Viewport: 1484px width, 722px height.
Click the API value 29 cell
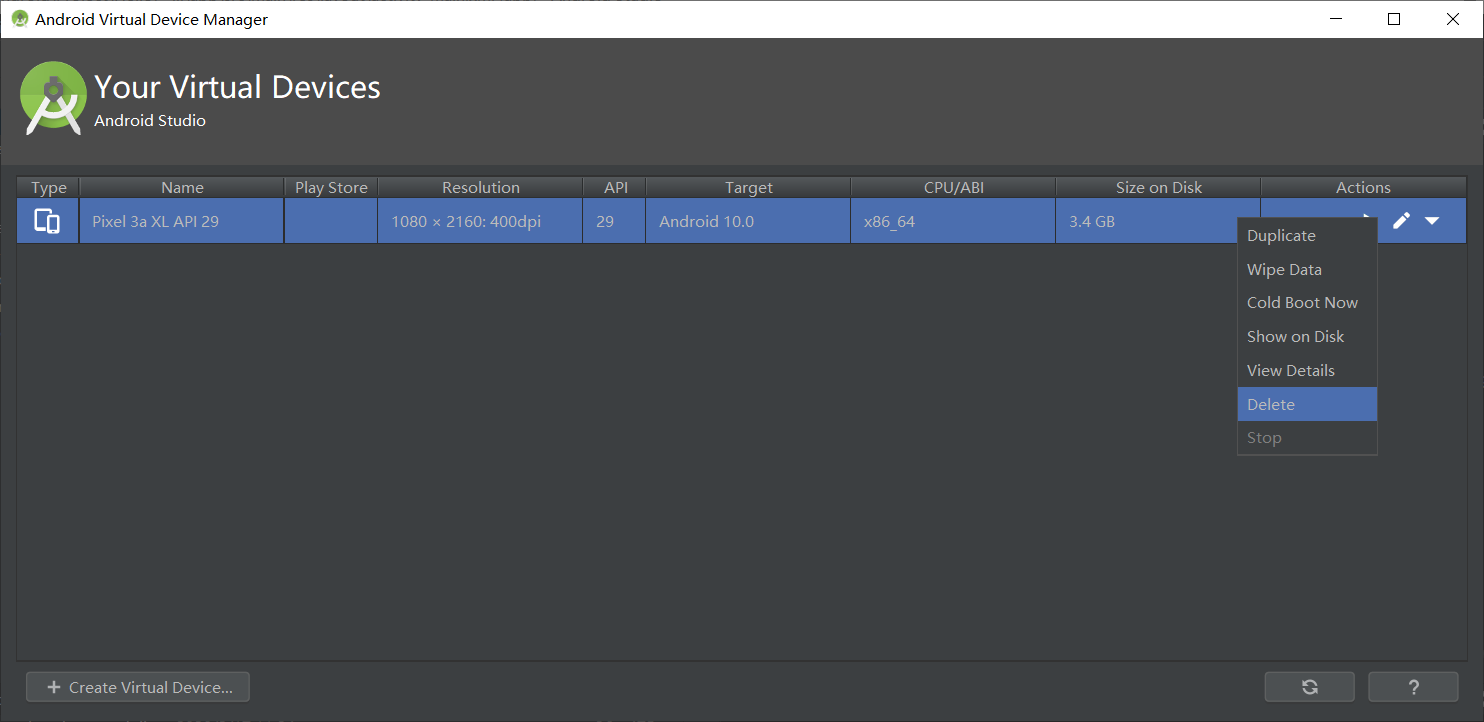(x=614, y=221)
